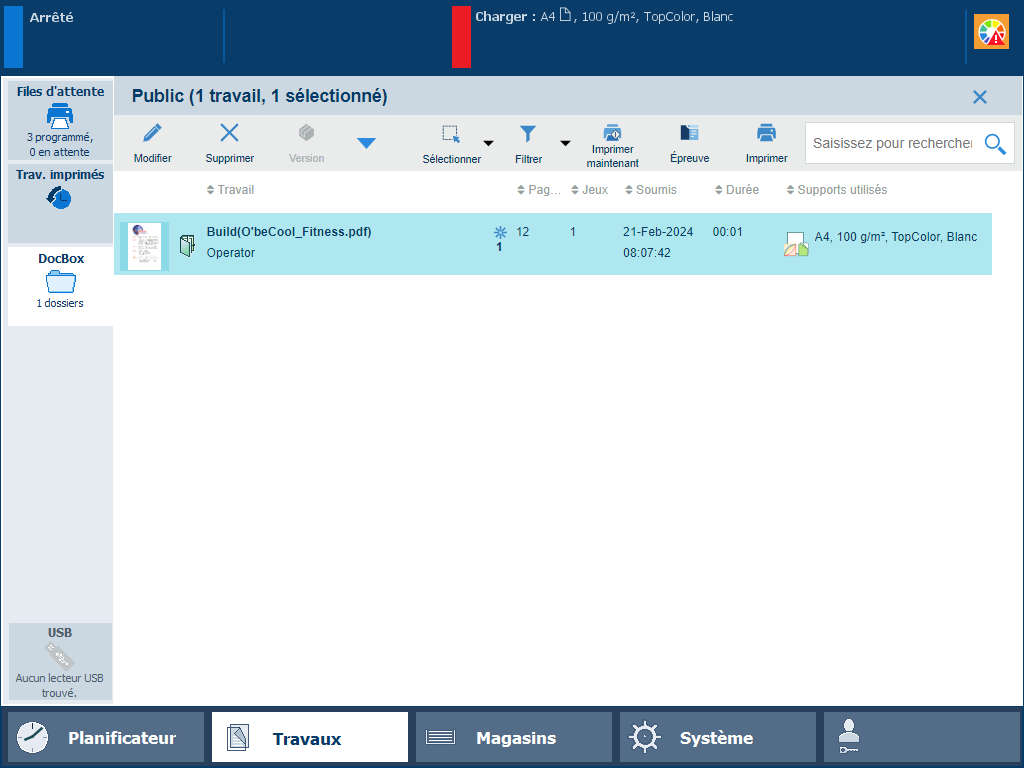
Task: Open color status warning icon
Action: (x=992, y=33)
